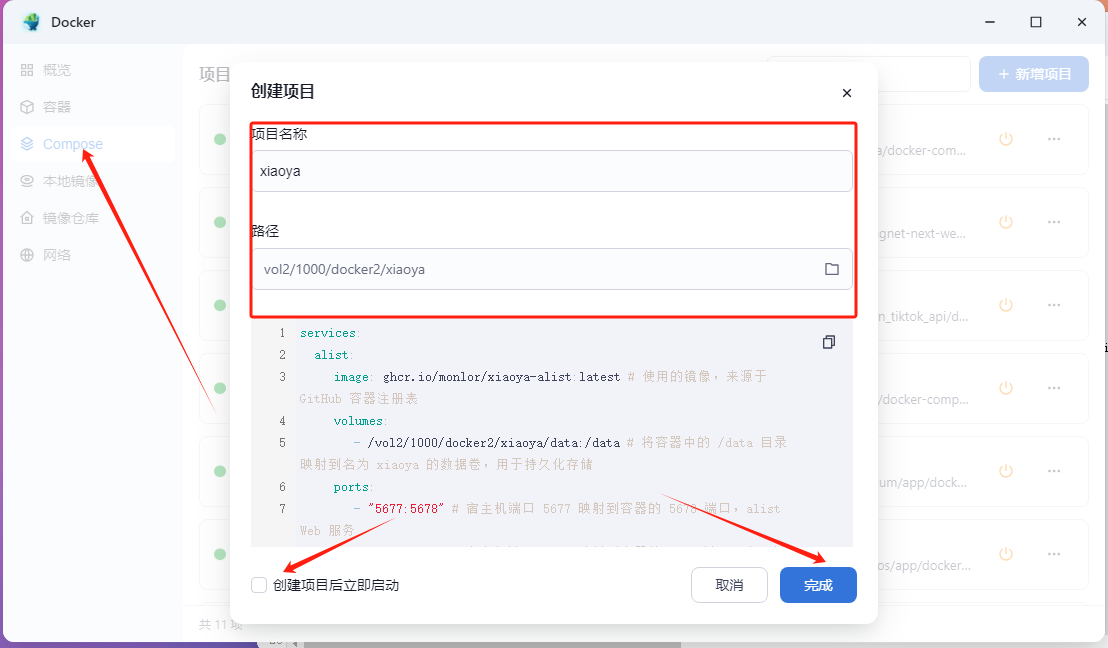The height and width of the screenshot is (648, 1108).
Task: Select Compose in the sidebar
Action: tap(72, 144)
